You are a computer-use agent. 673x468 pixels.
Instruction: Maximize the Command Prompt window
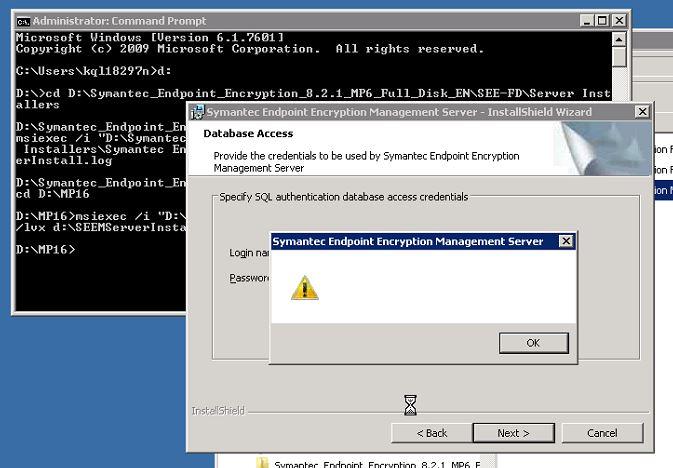[603, 20]
